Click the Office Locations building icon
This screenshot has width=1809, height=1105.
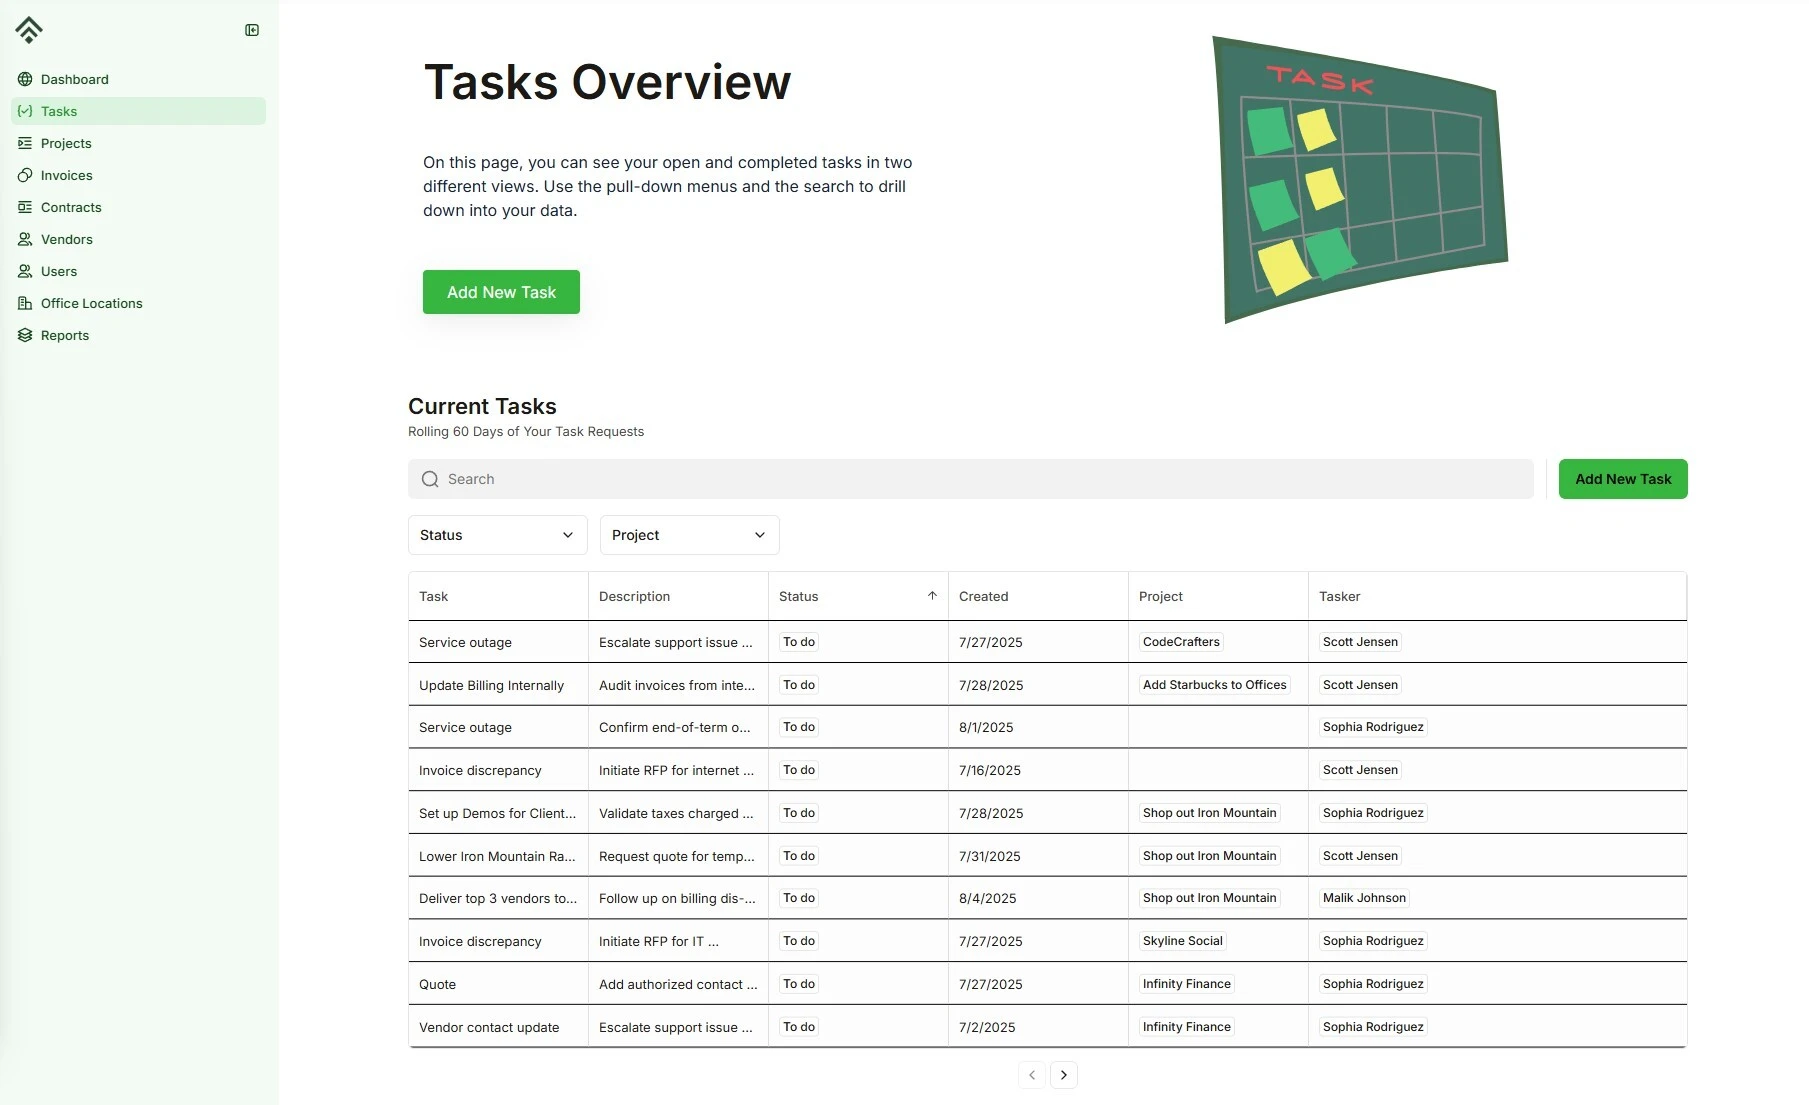(25, 303)
